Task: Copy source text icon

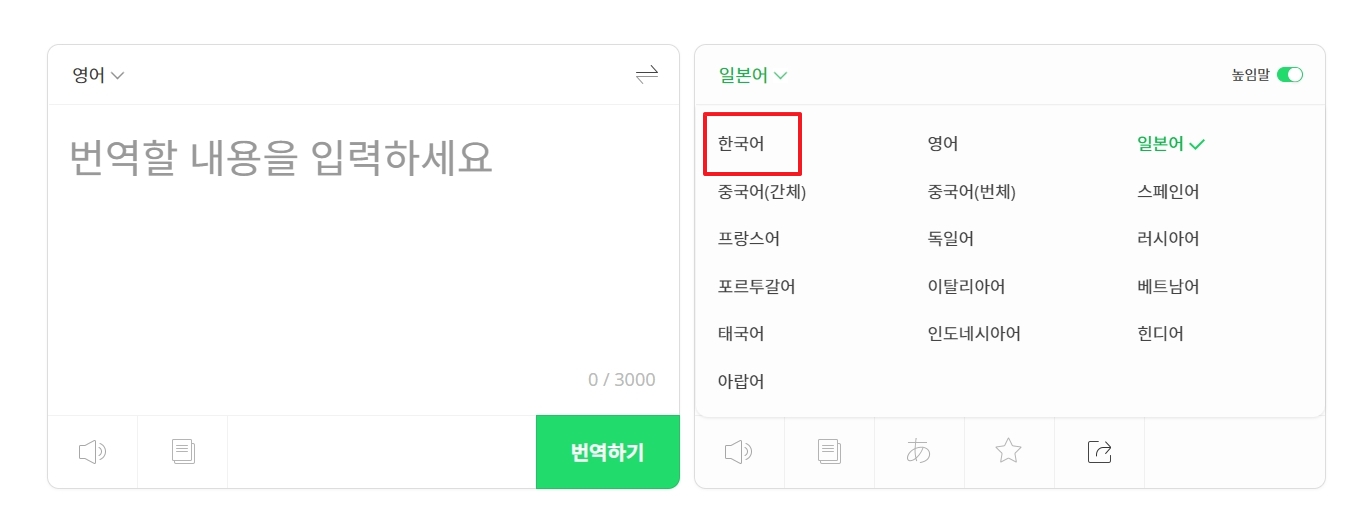Action: (x=183, y=452)
